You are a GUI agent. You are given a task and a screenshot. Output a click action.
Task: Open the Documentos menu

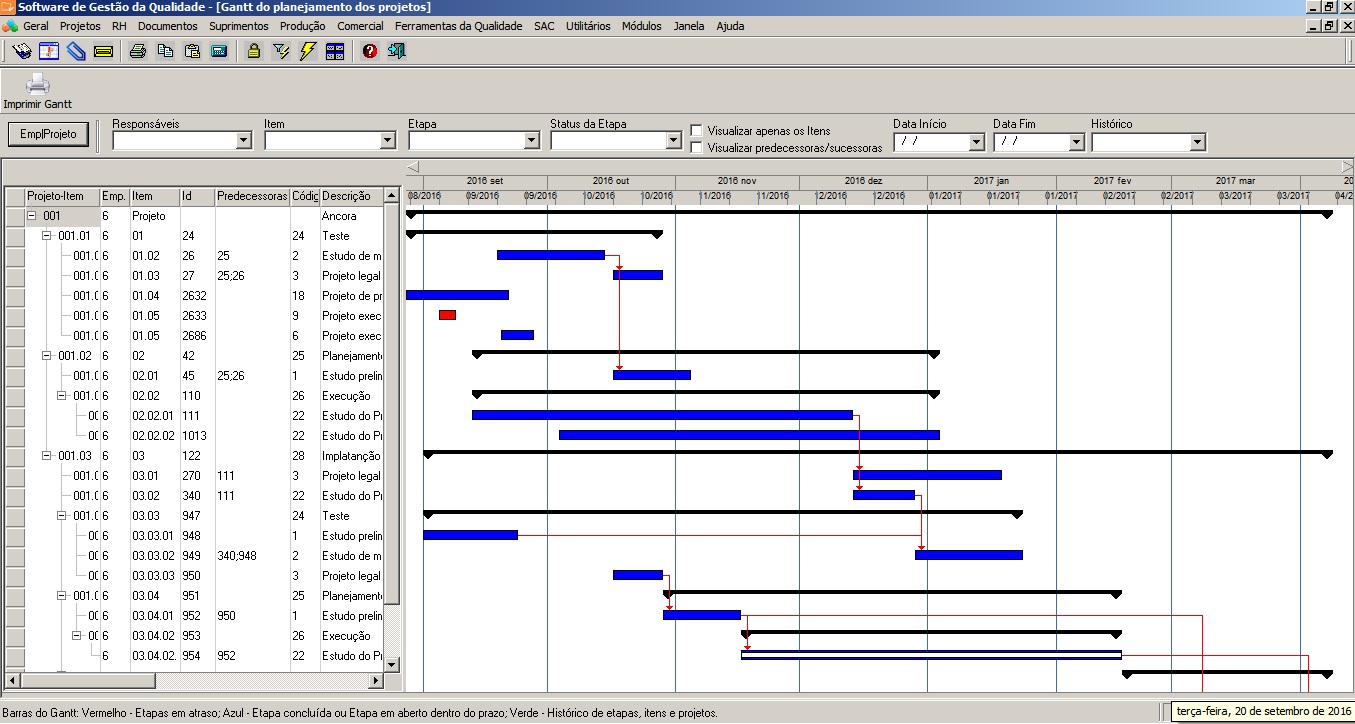tap(168, 26)
